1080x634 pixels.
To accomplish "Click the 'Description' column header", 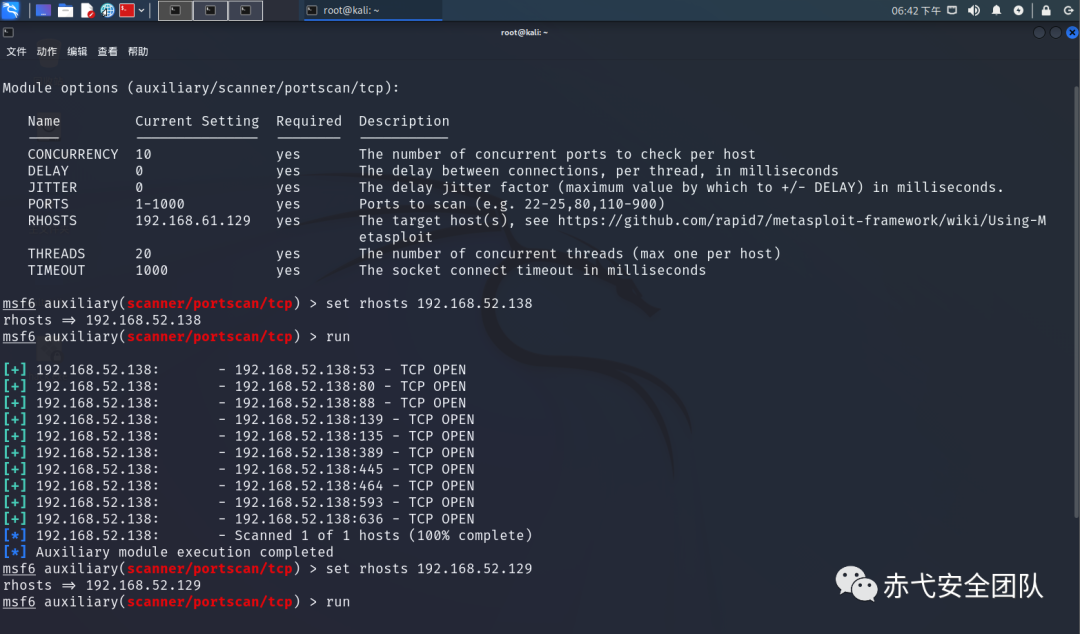I will pos(404,121).
